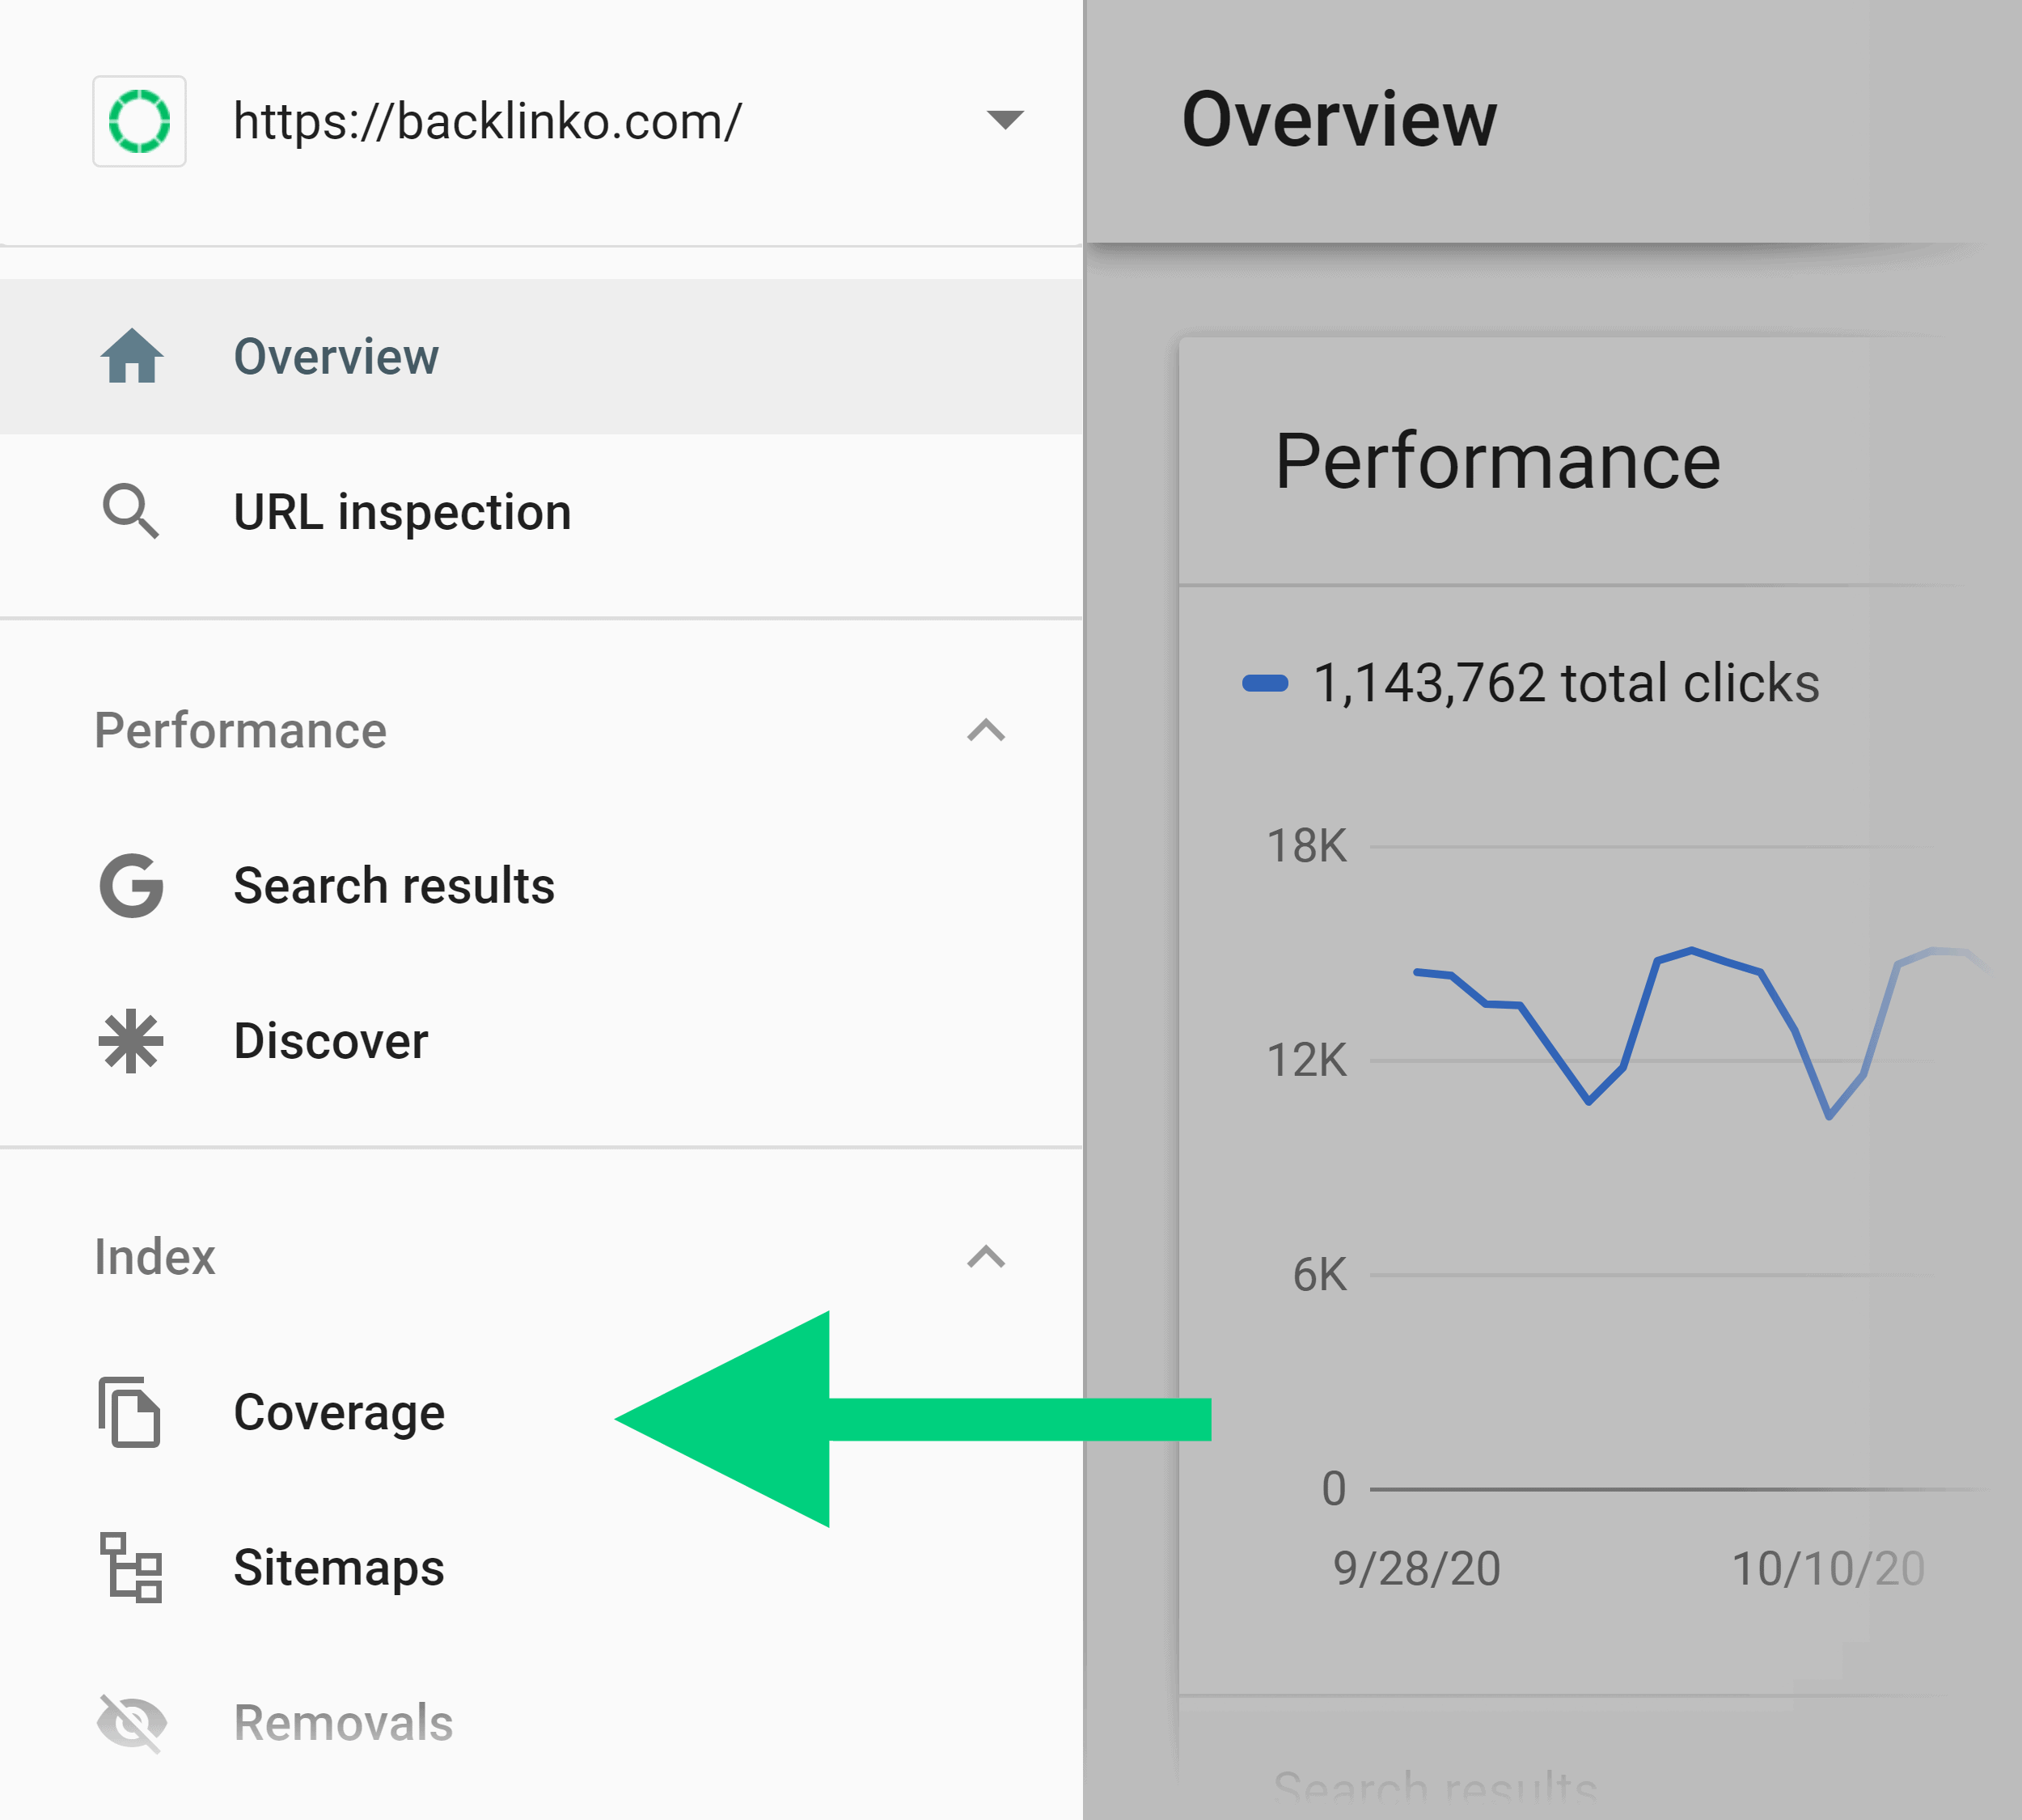Click the Google G Search results icon
2022x1820 pixels.
click(x=131, y=886)
